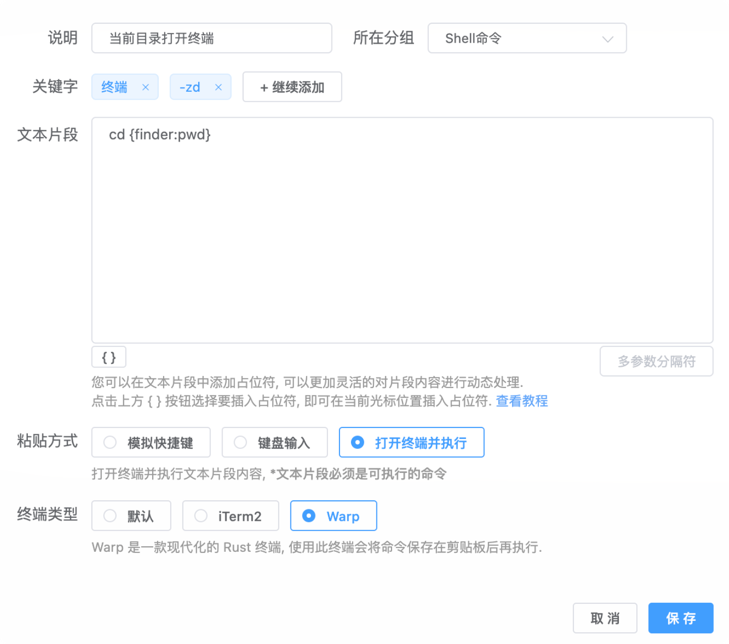The width and height of the screenshot is (729, 644).
Task: Click the 取消 button
Action: click(605, 618)
